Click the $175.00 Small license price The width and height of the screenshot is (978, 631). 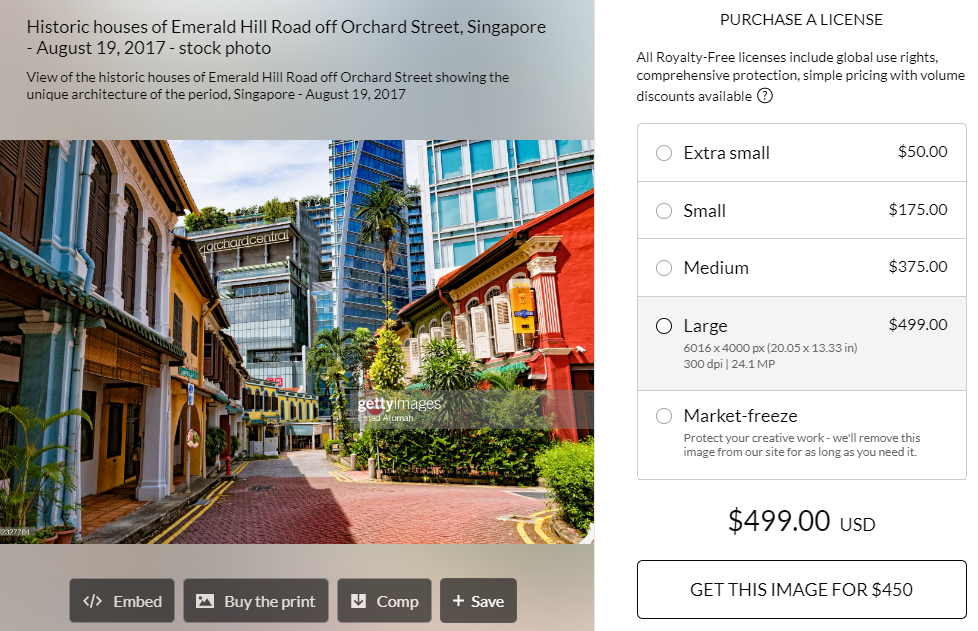click(x=917, y=210)
